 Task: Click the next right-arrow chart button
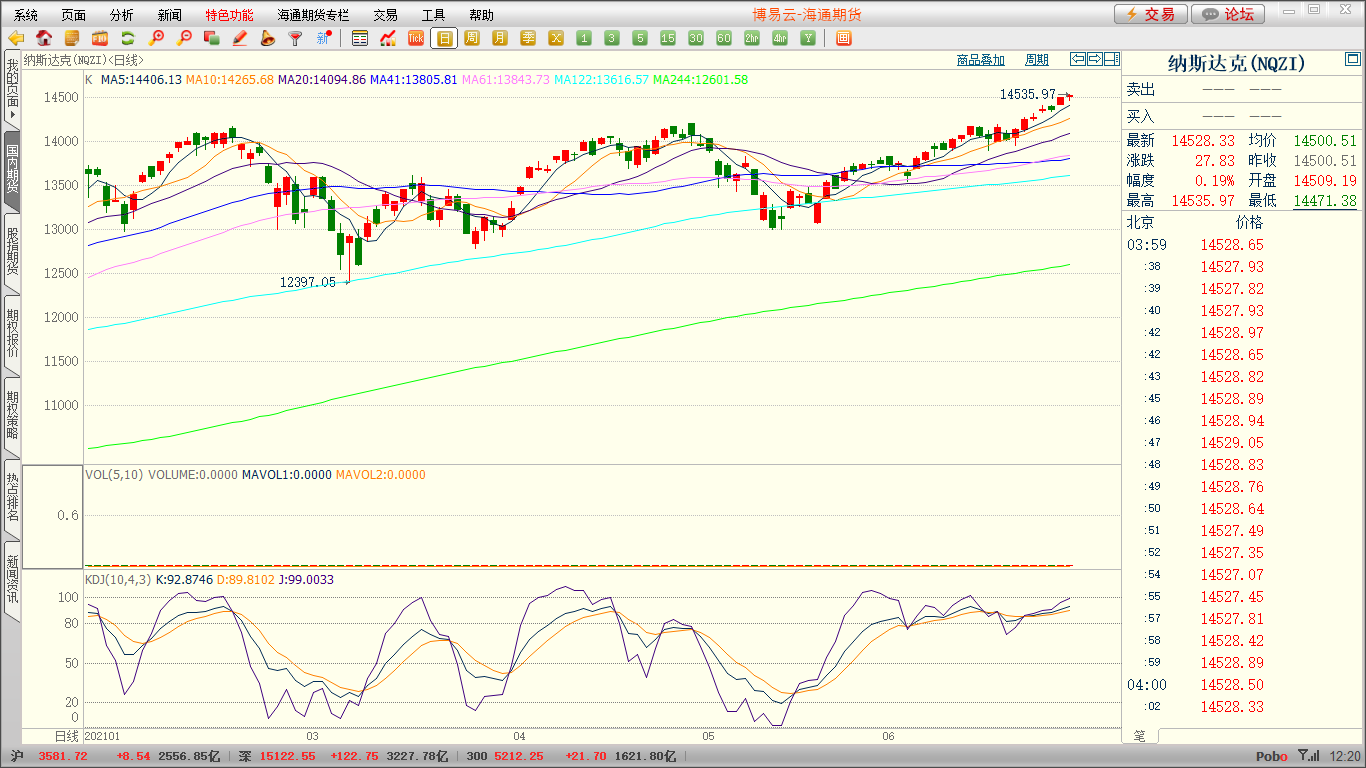click(1095, 59)
